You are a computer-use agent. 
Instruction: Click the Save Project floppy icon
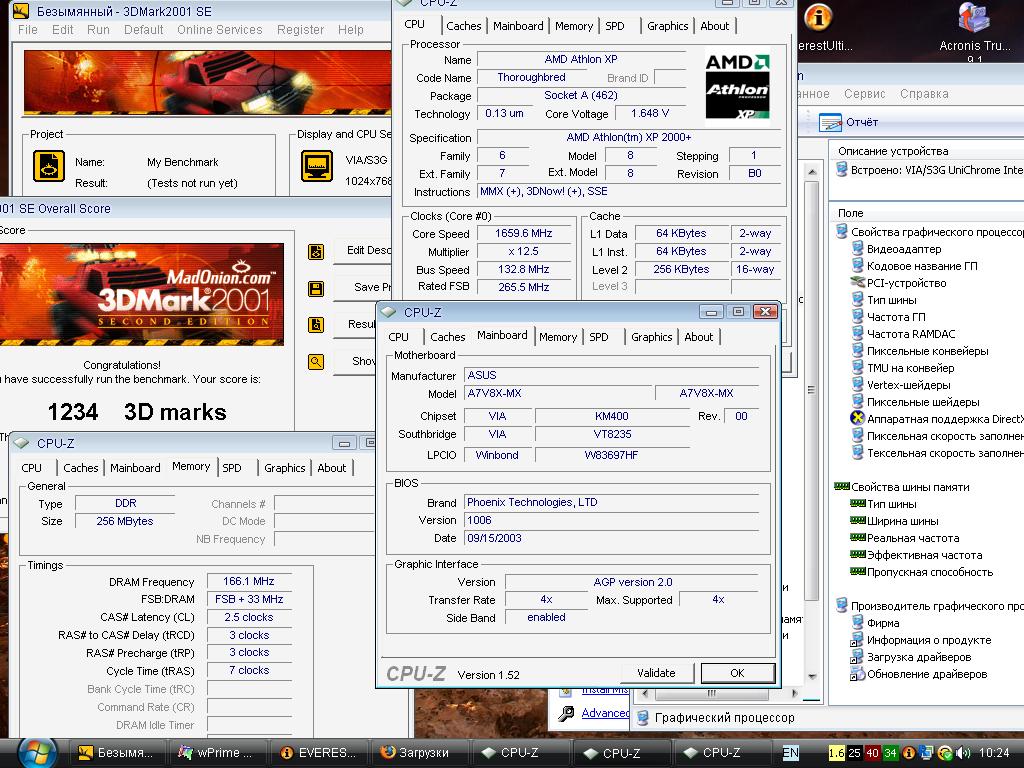[316, 289]
